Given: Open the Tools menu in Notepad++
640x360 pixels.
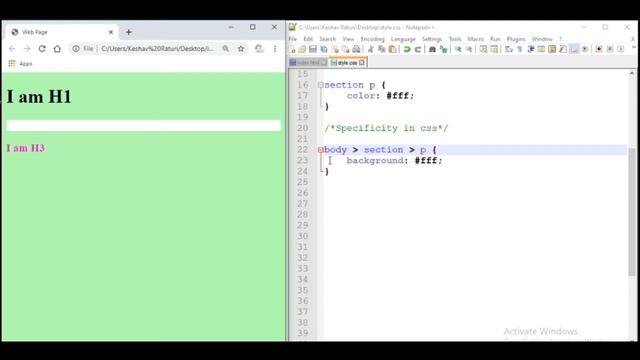Looking at the screenshot, I should click(455, 39).
